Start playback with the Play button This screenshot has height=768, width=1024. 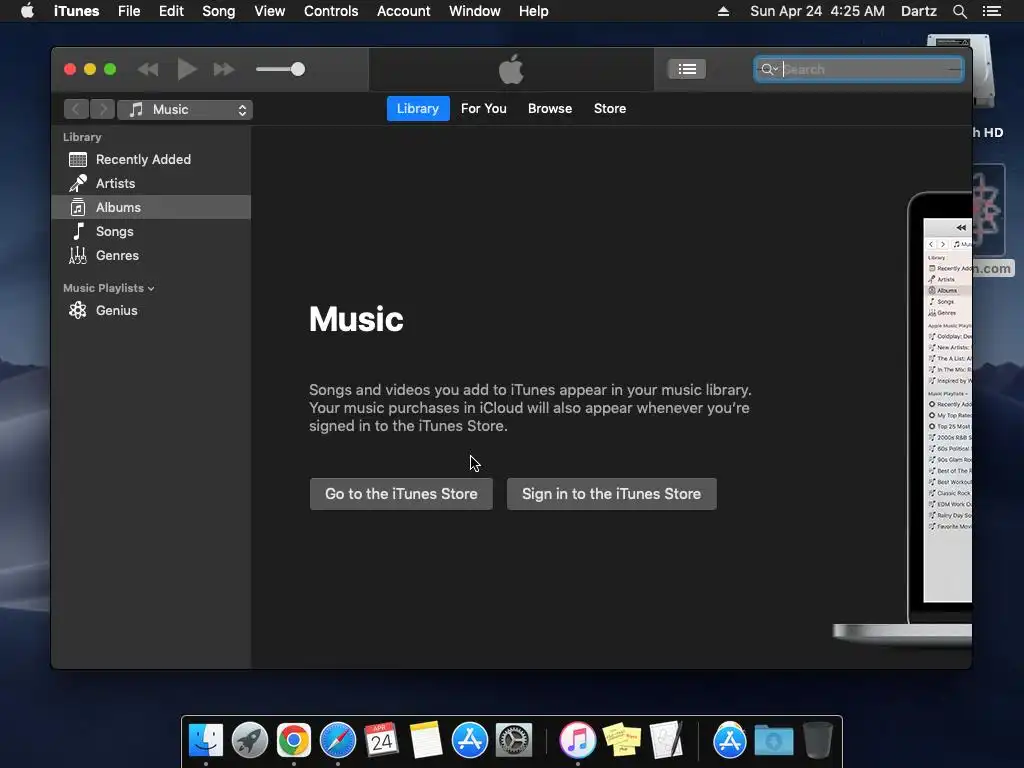[187, 69]
